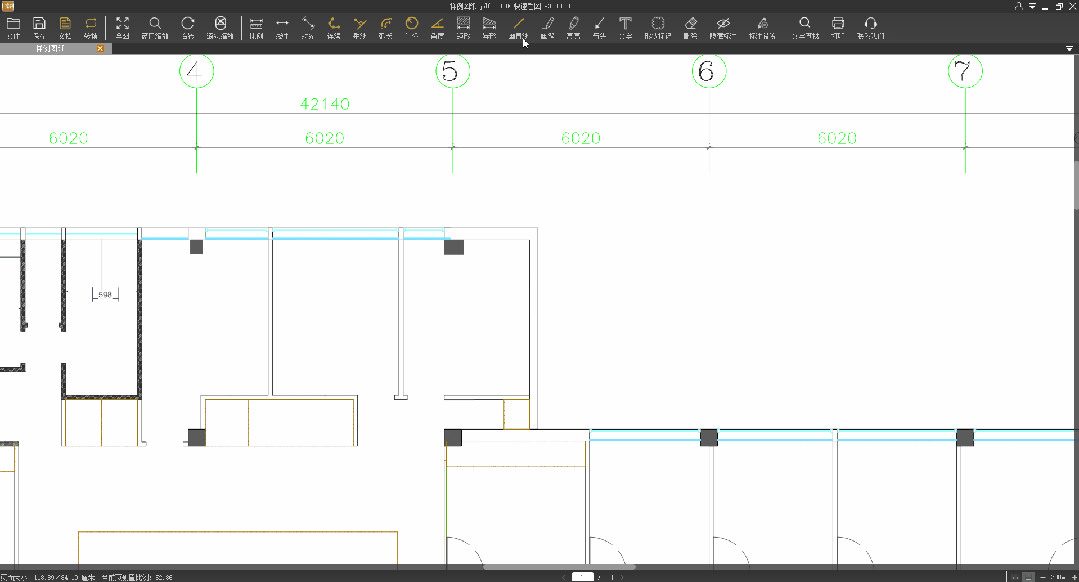Open the stamp-shaped settings tool

(762, 28)
